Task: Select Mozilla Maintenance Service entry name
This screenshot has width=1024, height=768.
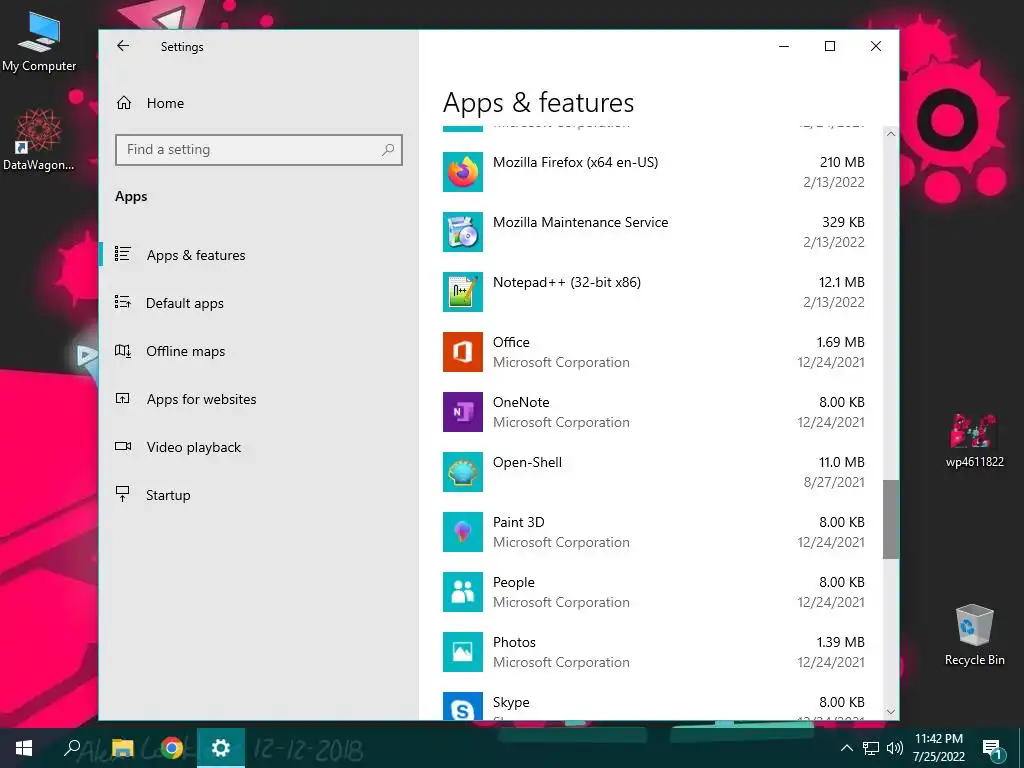Action: point(581,222)
